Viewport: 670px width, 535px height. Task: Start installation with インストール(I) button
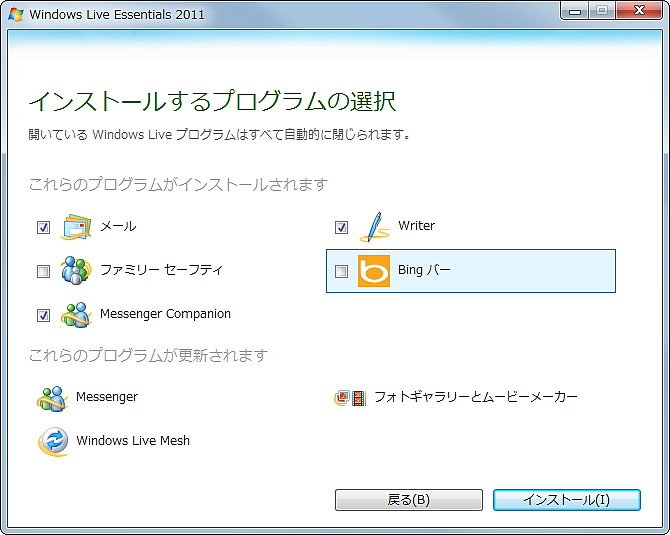[x=567, y=500]
